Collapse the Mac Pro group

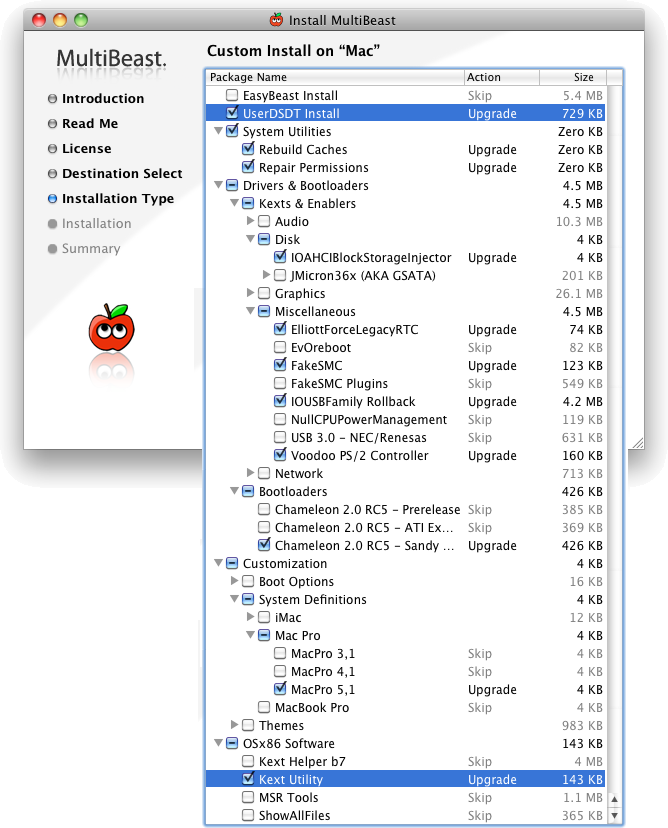[251, 635]
